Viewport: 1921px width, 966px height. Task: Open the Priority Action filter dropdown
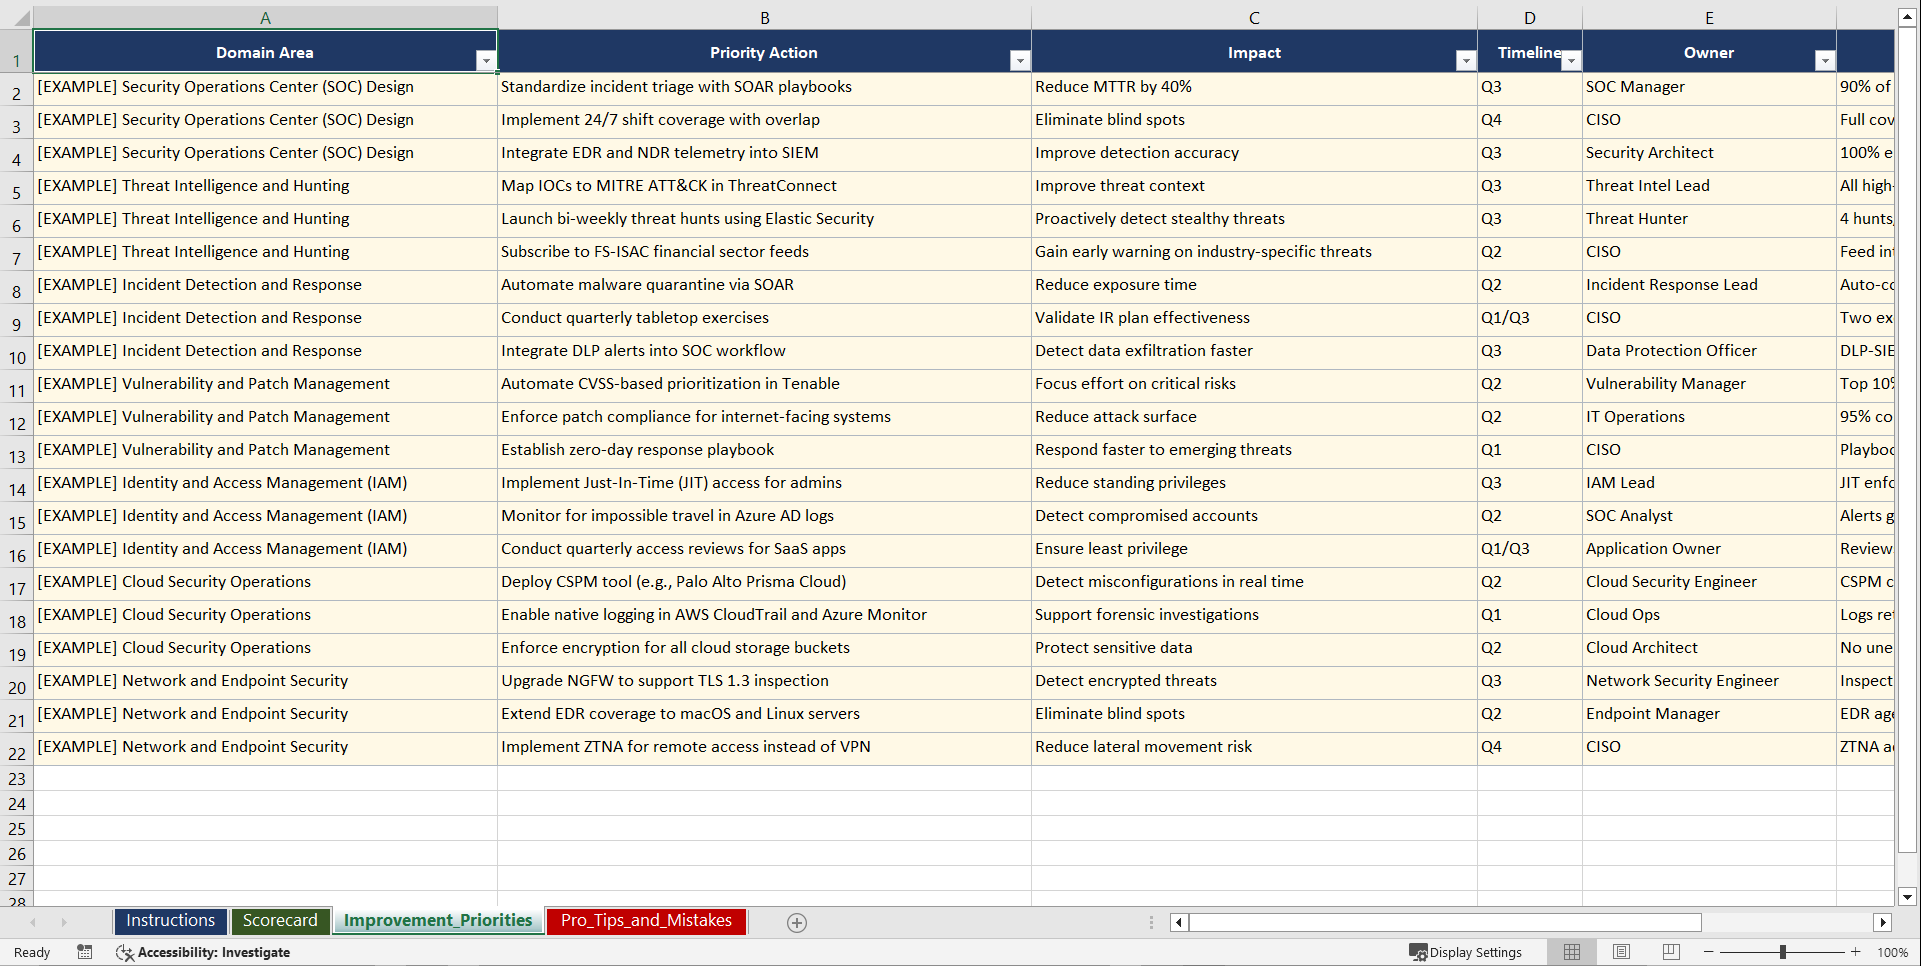pos(1020,61)
